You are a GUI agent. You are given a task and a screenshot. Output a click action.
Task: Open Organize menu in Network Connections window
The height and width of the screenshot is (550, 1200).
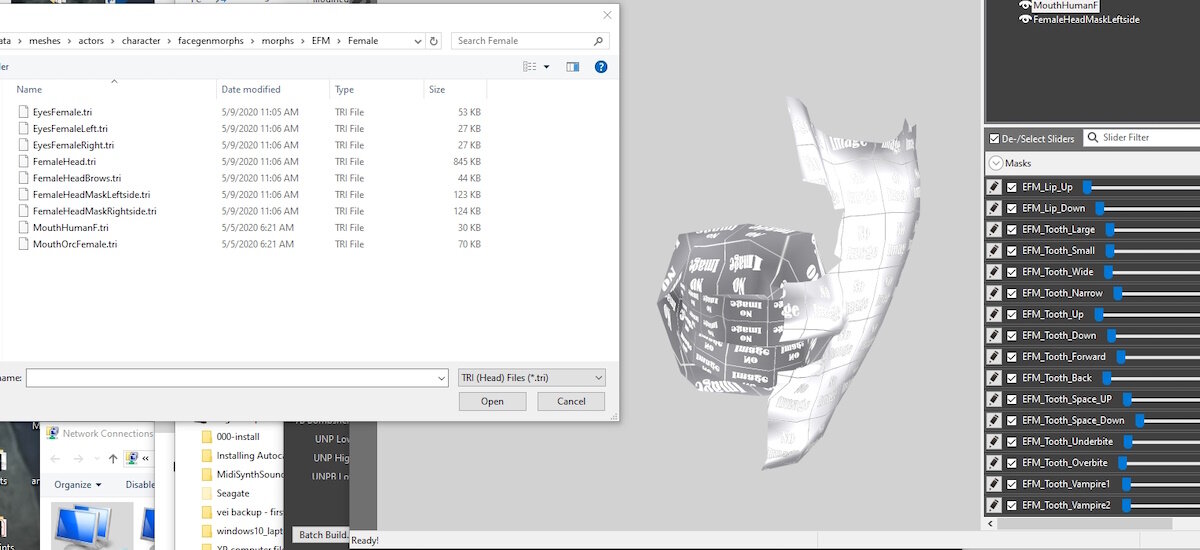(78, 484)
